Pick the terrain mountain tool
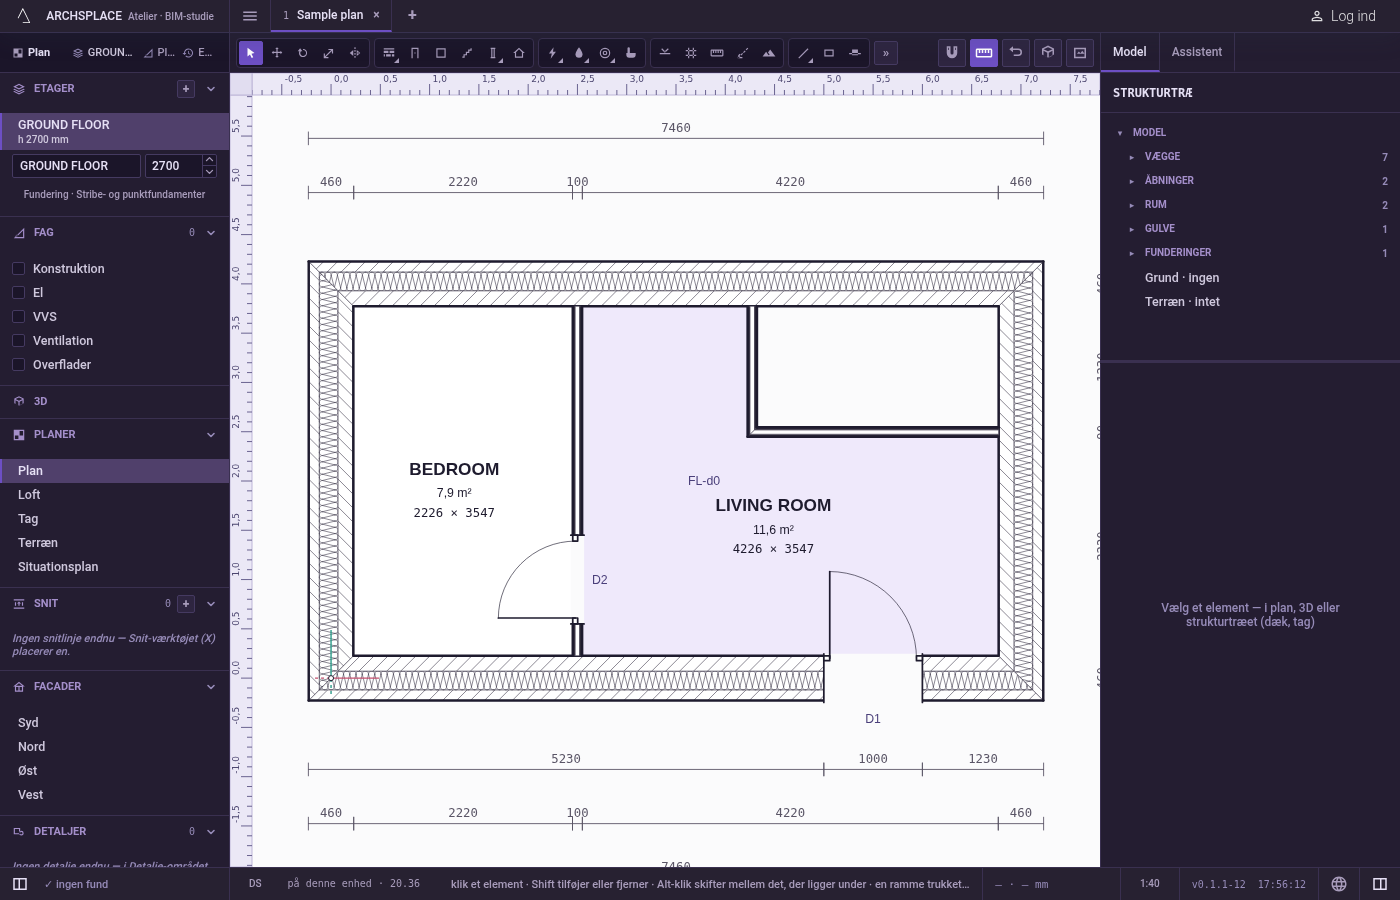1400x900 pixels. point(769,53)
